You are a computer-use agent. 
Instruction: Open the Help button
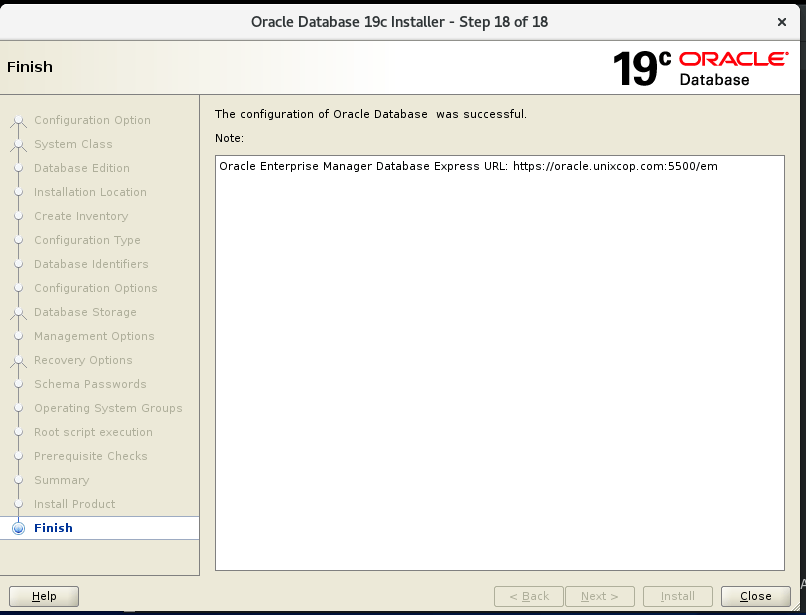tap(44, 596)
